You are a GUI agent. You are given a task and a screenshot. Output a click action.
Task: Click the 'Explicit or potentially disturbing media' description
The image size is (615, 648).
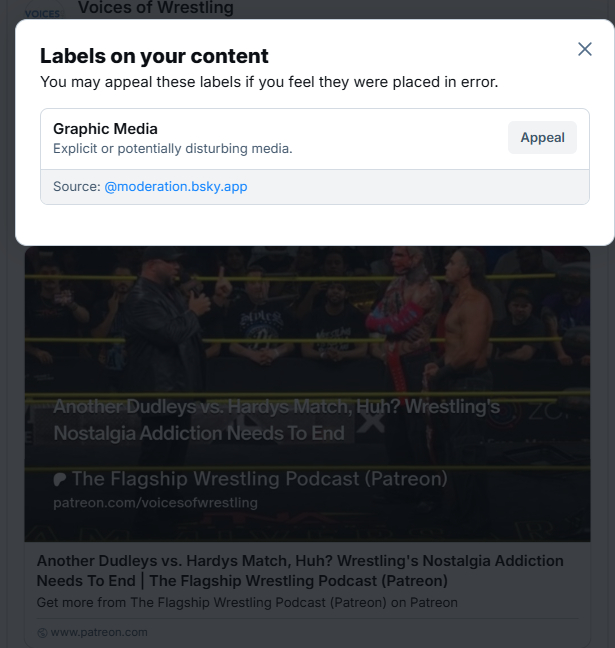coord(172,149)
